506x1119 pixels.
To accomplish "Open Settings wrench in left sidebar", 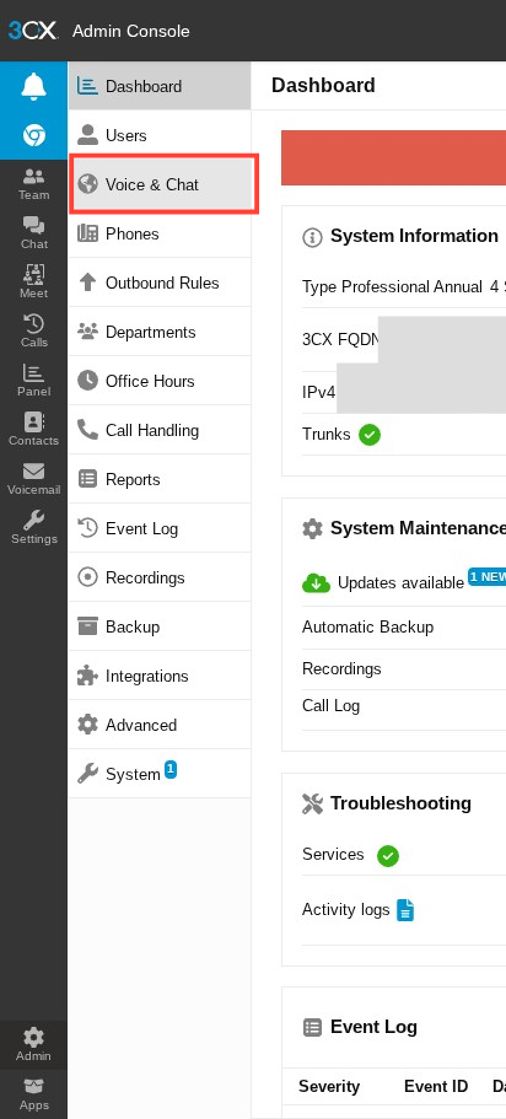I will [34, 528].
